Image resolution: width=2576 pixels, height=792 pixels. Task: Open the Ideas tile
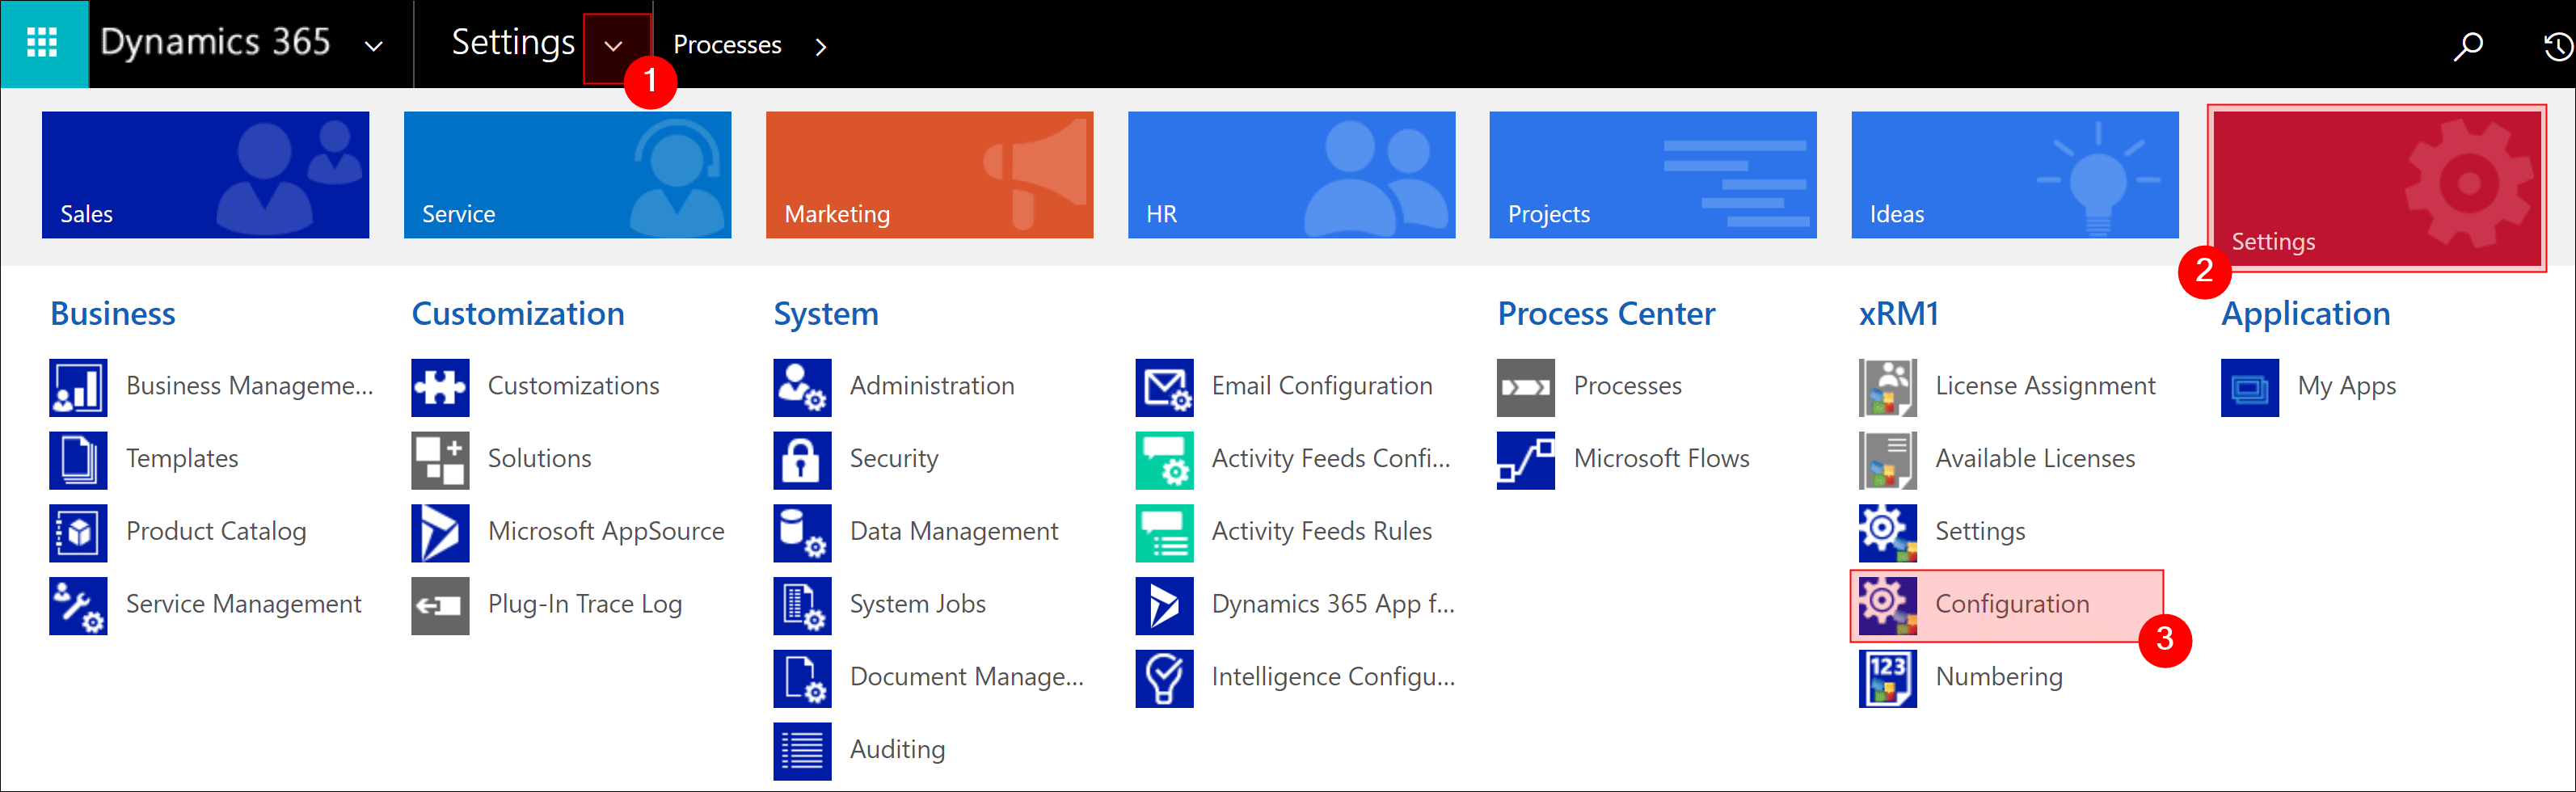pos(2015,174)
